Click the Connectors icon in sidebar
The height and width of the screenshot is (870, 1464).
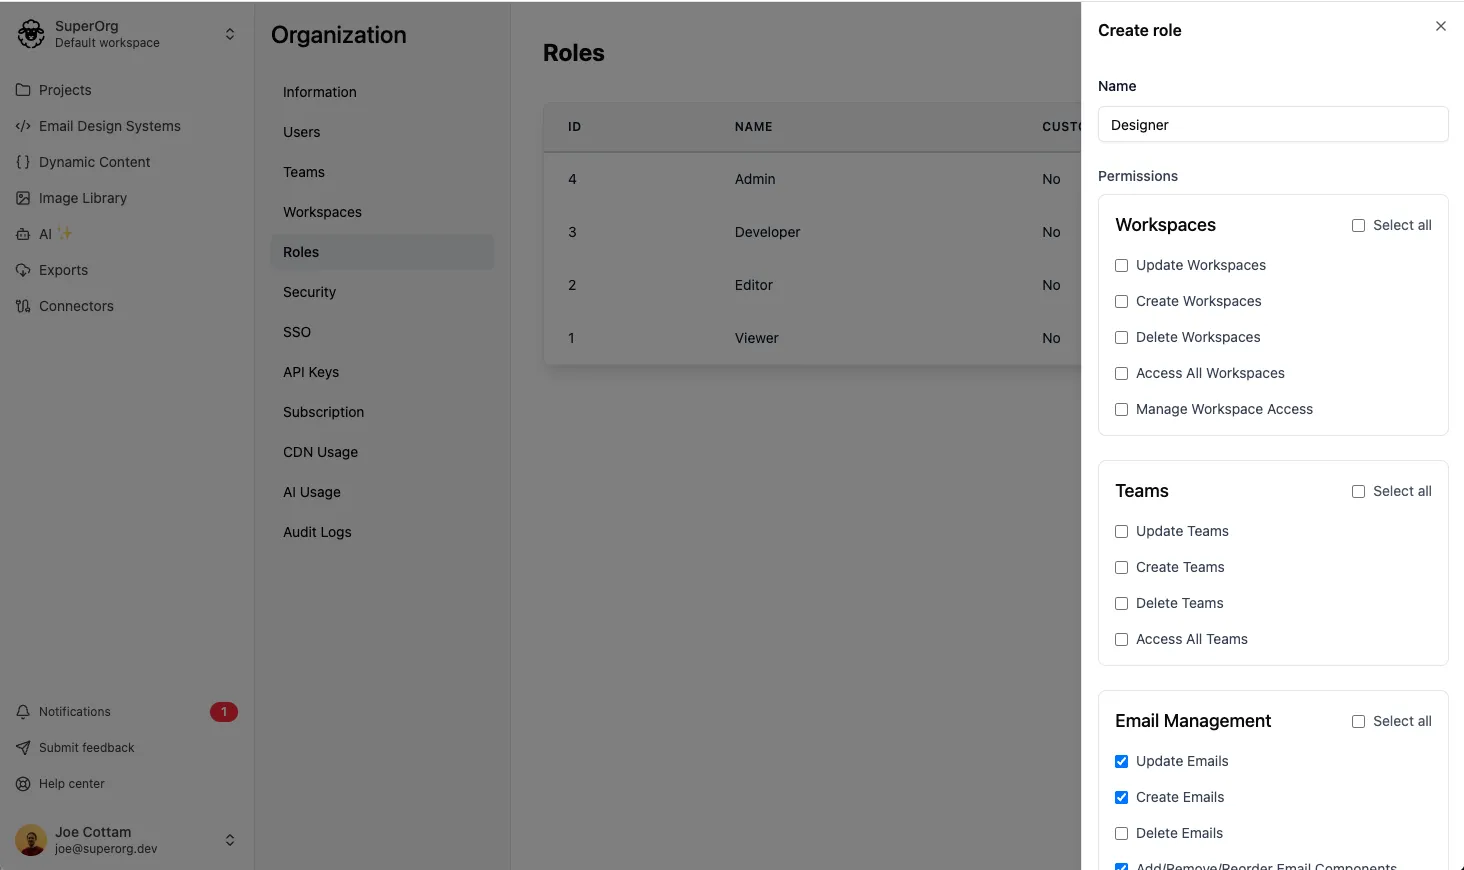click(x=23, y=306)
